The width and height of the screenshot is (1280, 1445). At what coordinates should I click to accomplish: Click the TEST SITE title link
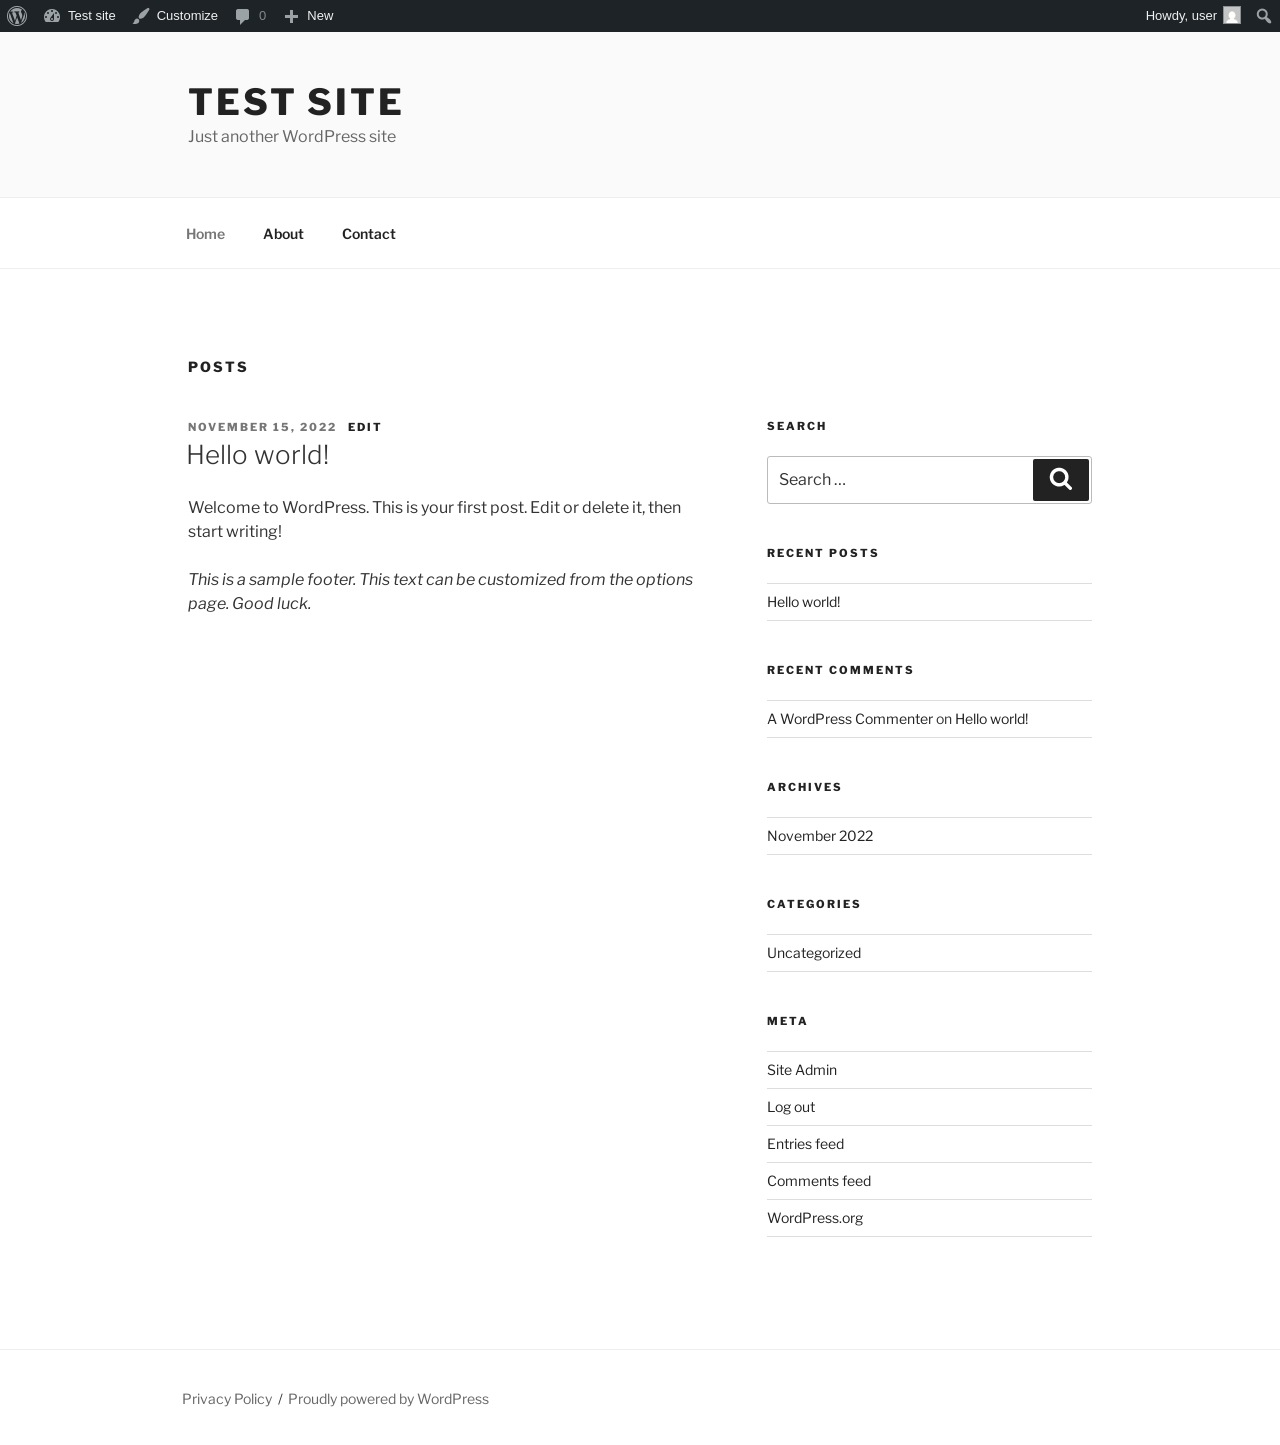click(295, 102)
